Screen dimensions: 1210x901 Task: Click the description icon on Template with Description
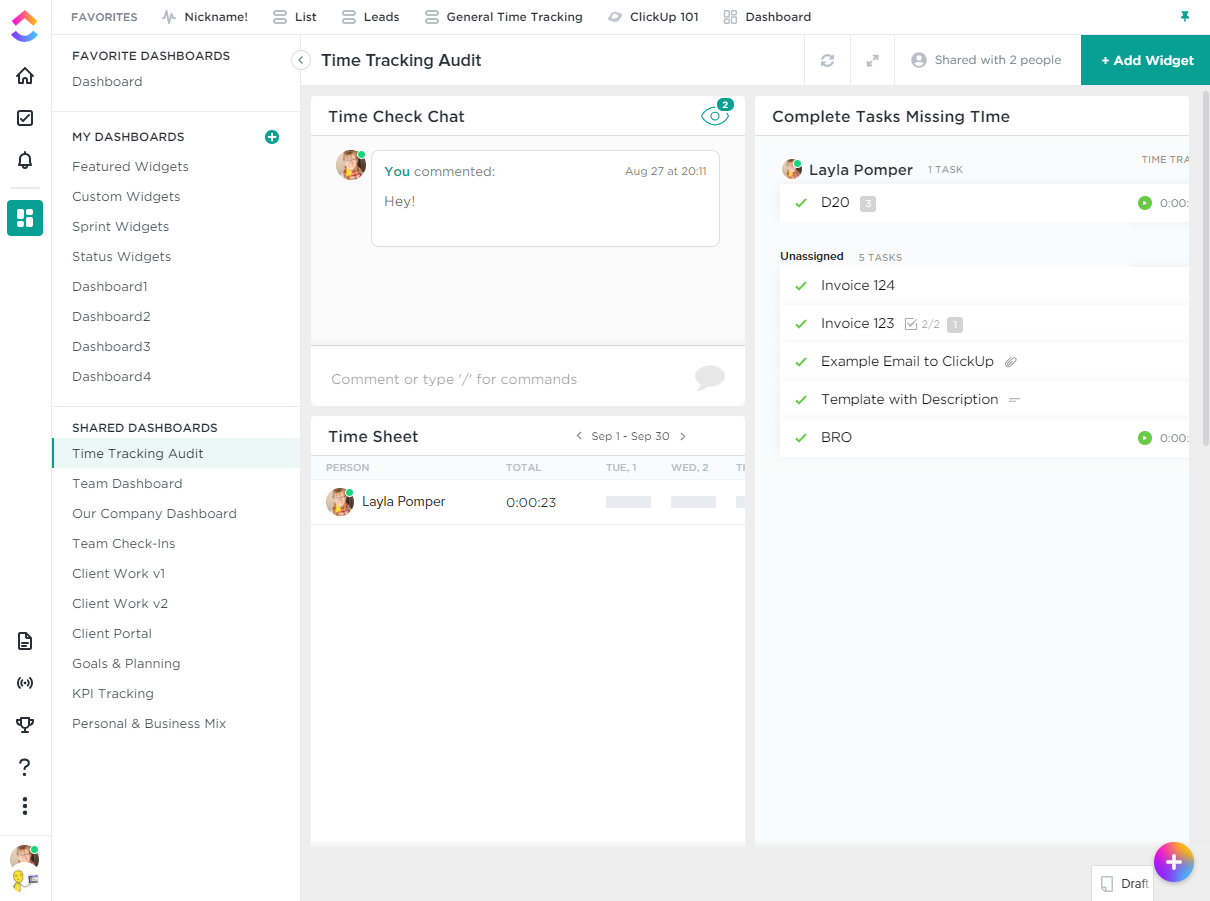point(1015,400)
